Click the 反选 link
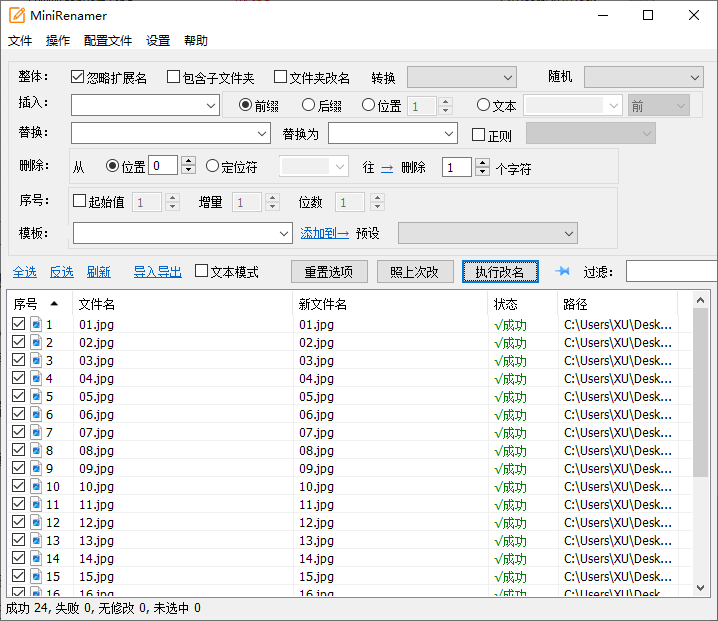 (62, 272)
